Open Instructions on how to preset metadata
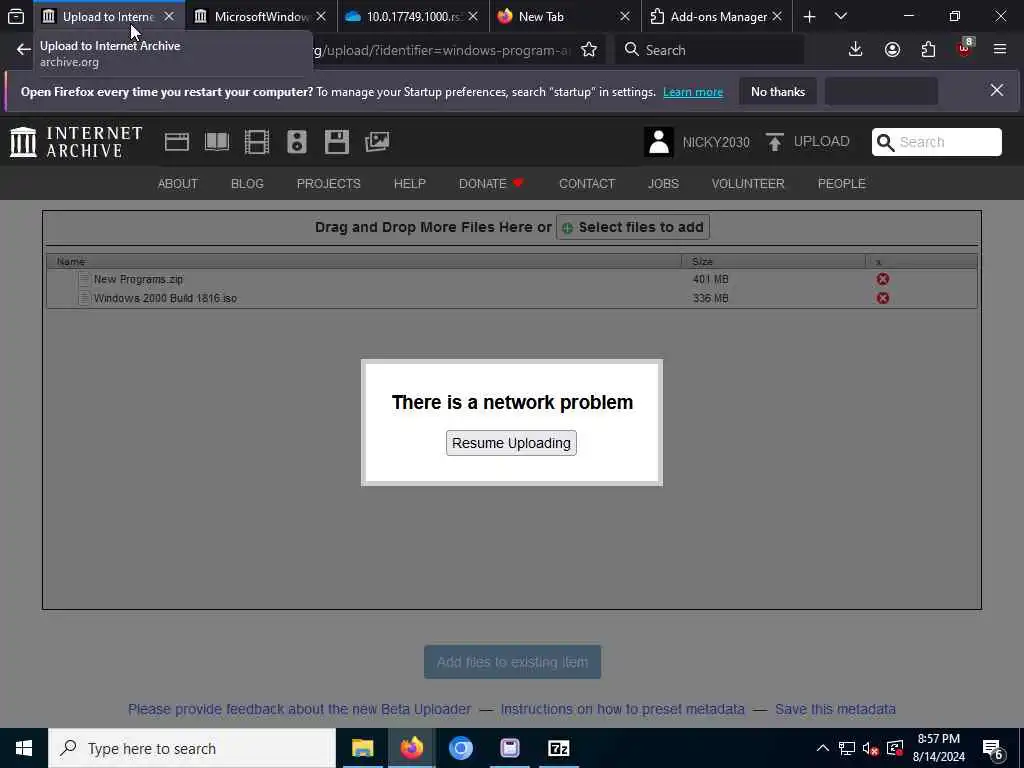Screen dimensions: 1024x768 click(622, 709)
